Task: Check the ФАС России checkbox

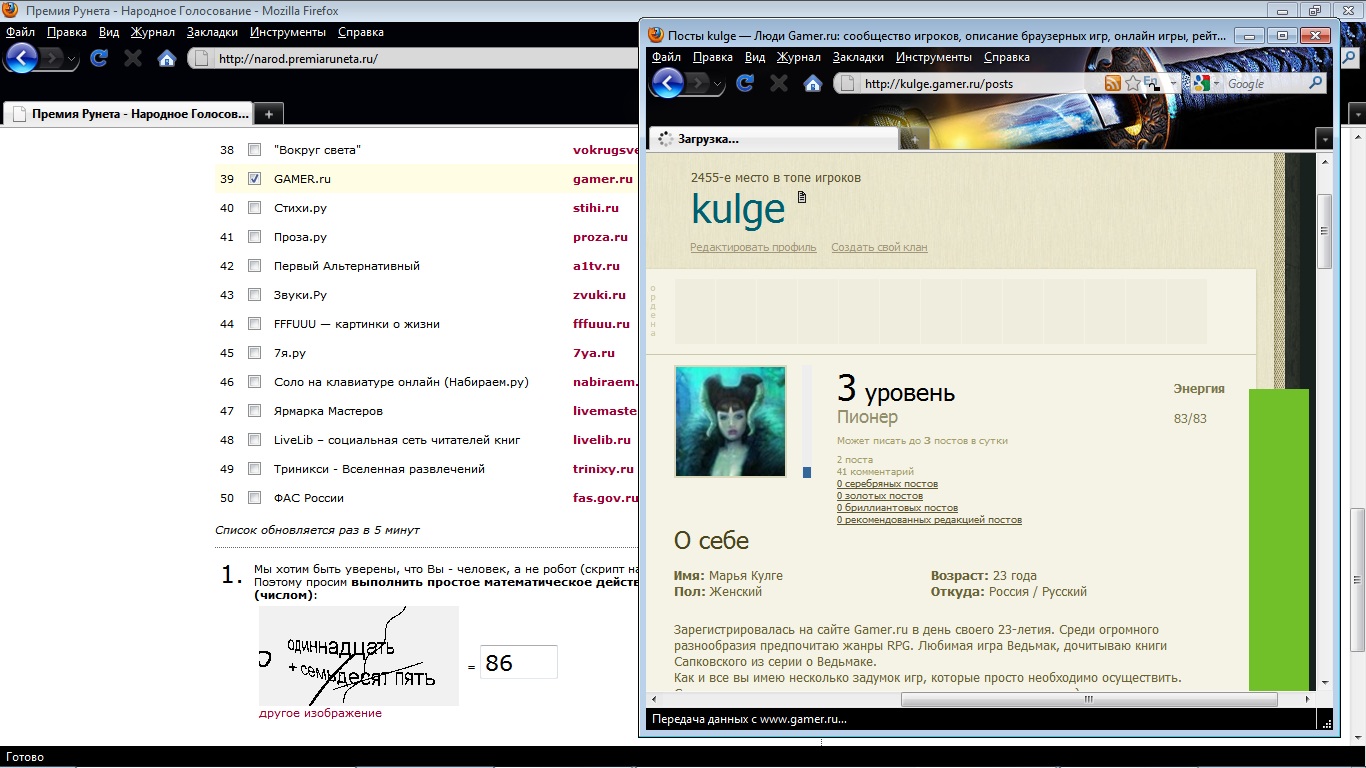Action: pyautogui.click(x=254, y=498)
